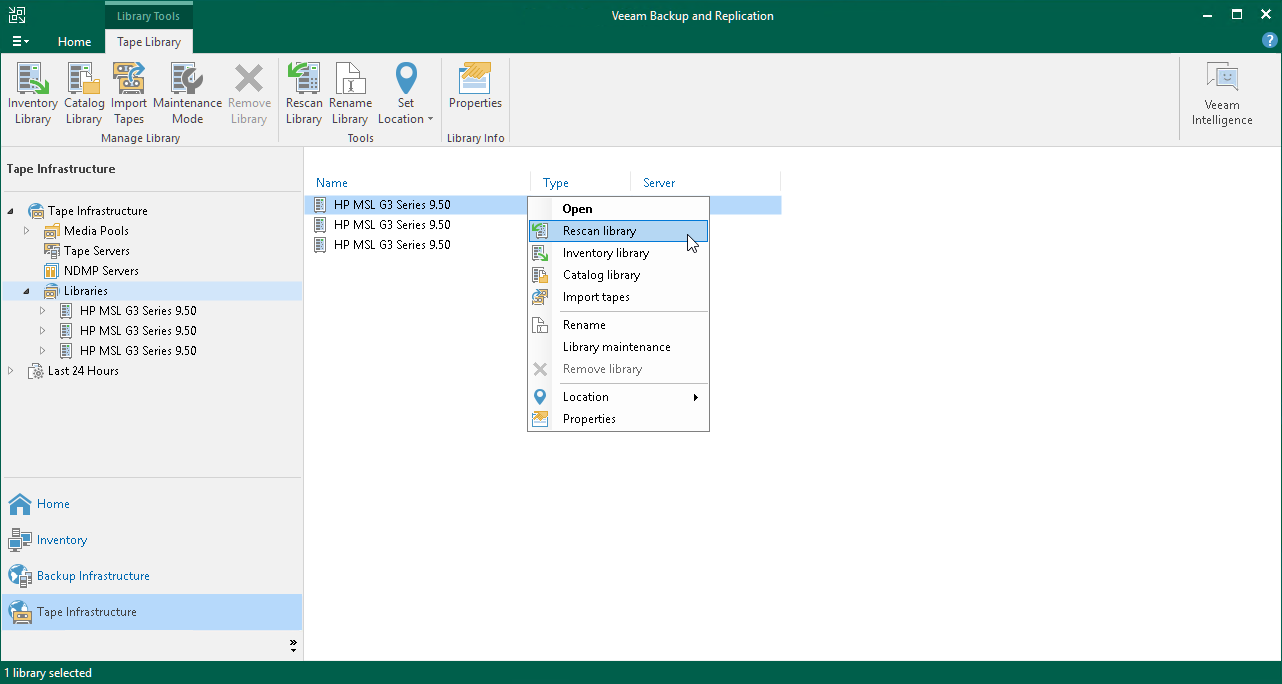Image resolution: width=1282 pixels, height=684 pixels.
Task: Click the help question mark icon
Action: (1270, 41)
